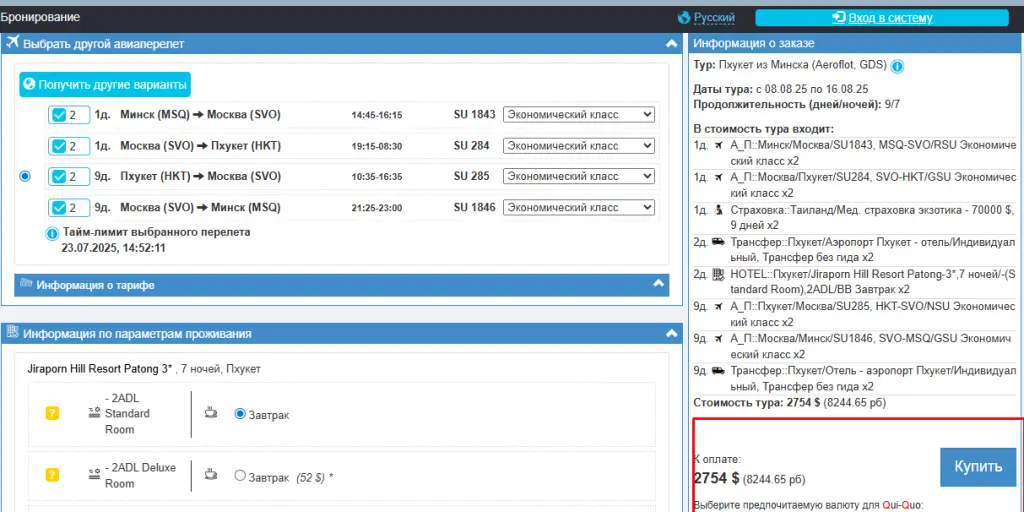
Task: Click the info icon beside Тайм-лимит text
Action: (x=52, y=233)
